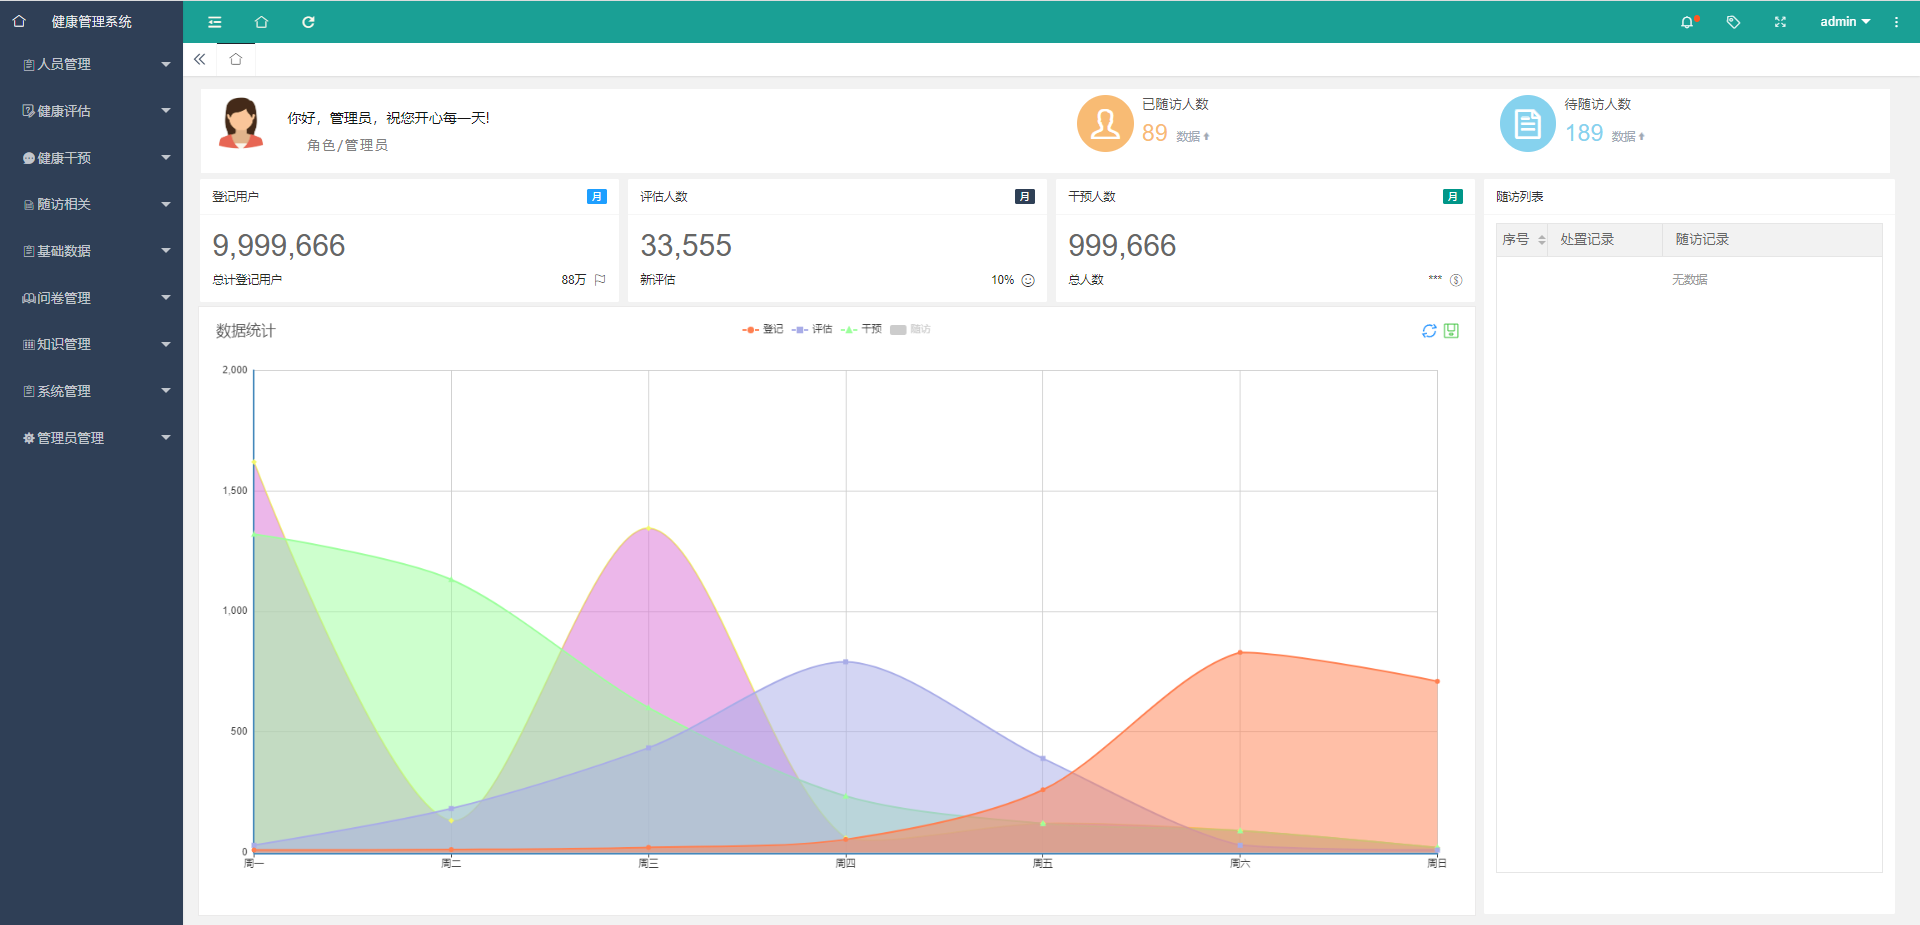Screen dimensions: 1920x925
Task: Click the 健康管理系统 logo title
Action: pos(91,22)
